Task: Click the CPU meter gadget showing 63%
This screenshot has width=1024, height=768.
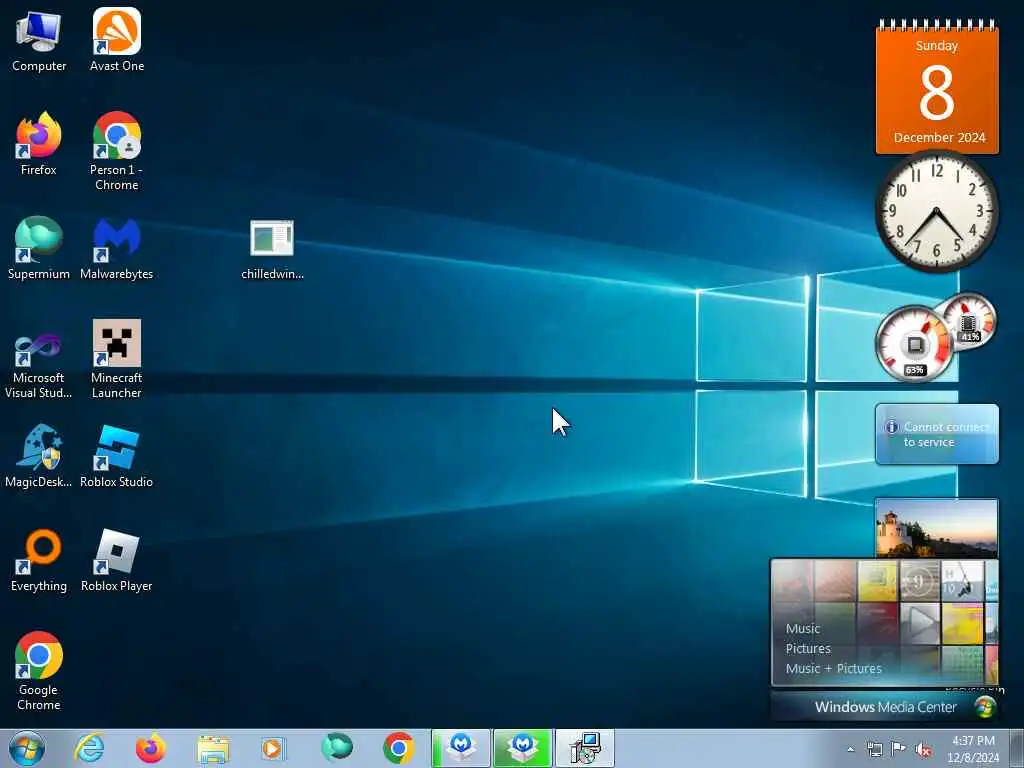Action: (x=914, y=344)
